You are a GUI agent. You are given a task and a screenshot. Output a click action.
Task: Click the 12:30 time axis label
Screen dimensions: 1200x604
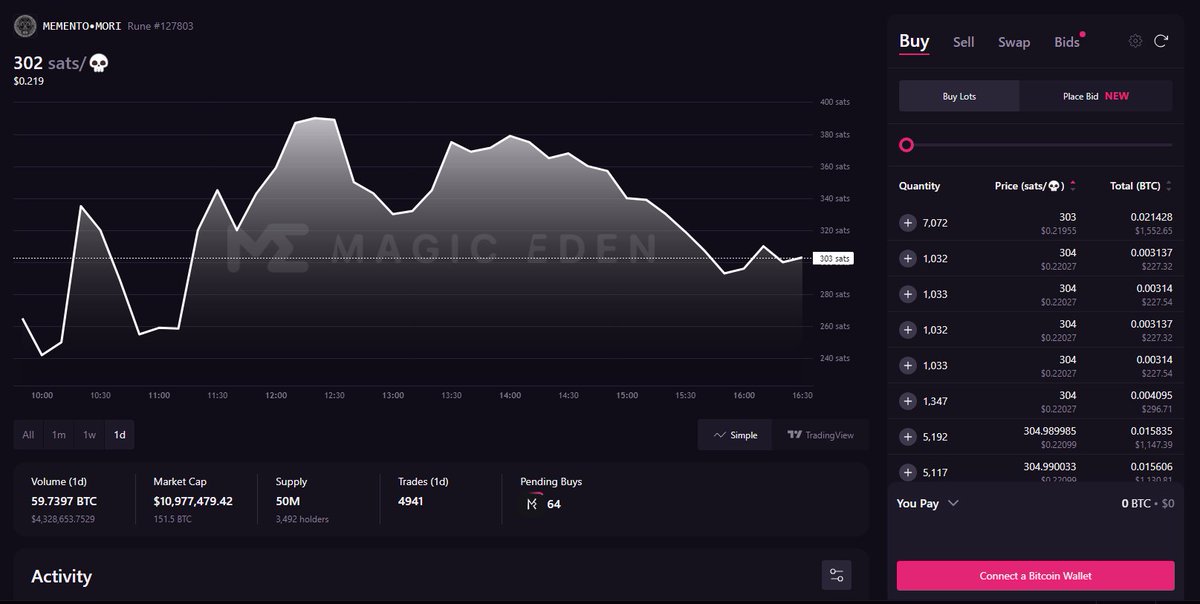(x=334, y=395)
